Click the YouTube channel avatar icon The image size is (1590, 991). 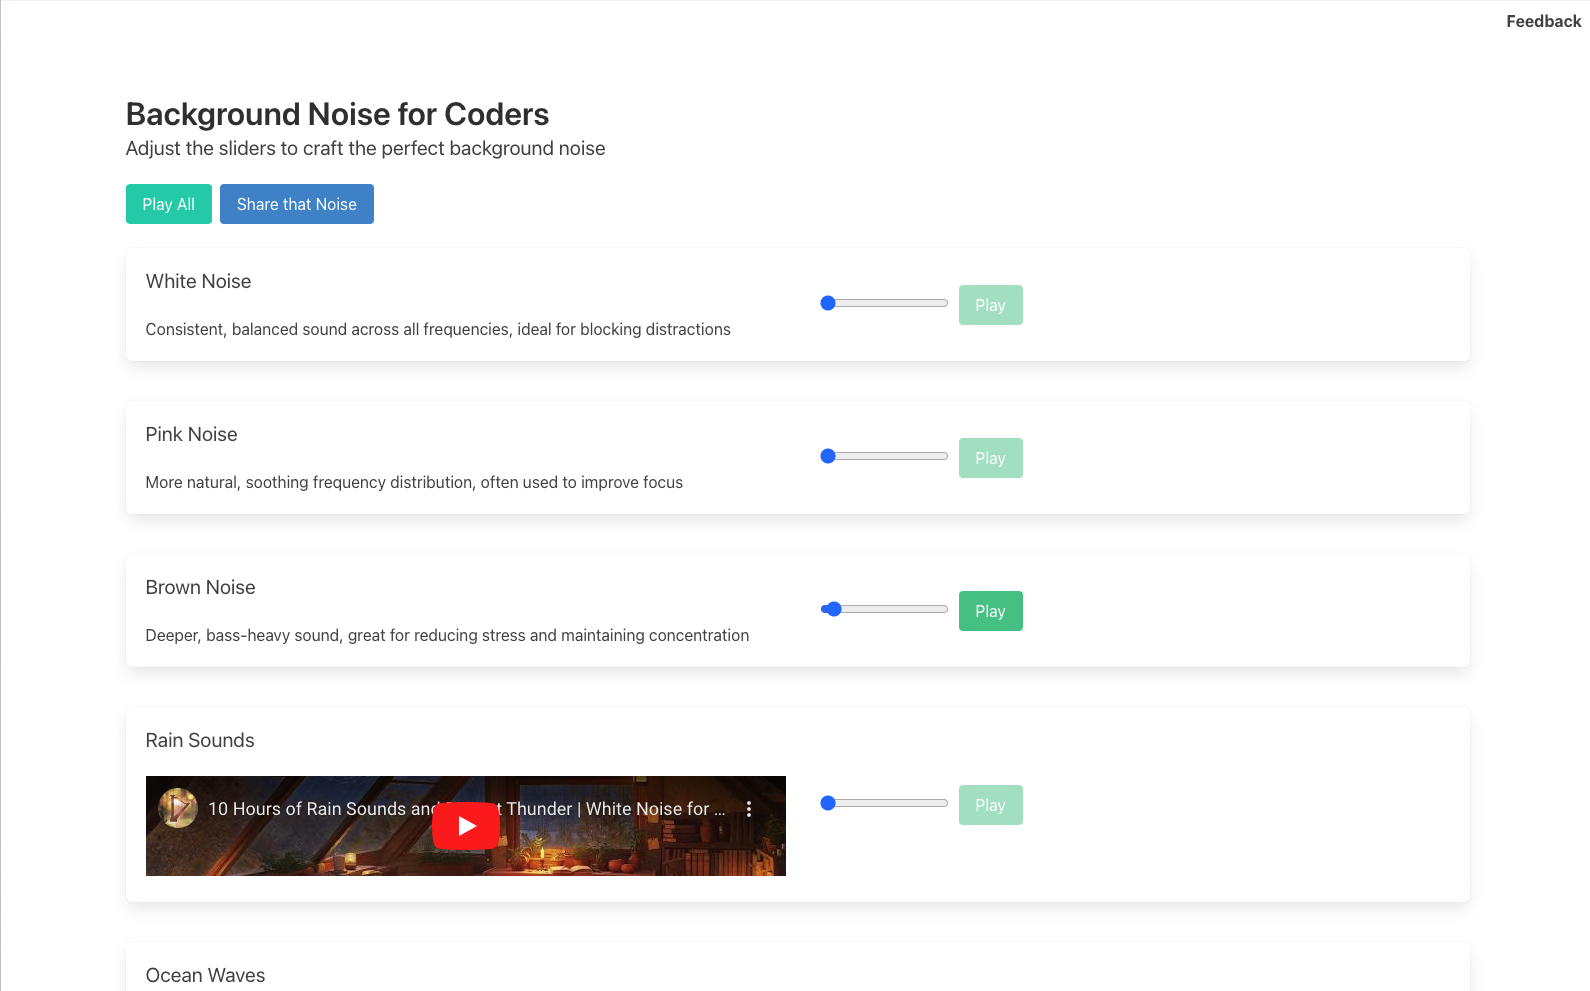tap(178, 808)
